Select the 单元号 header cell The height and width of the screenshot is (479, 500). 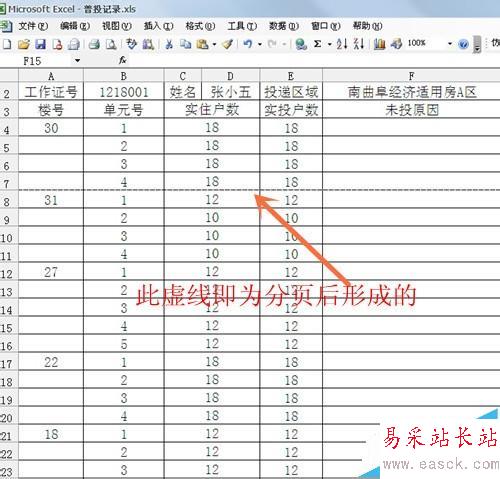[x=124, y=109]
